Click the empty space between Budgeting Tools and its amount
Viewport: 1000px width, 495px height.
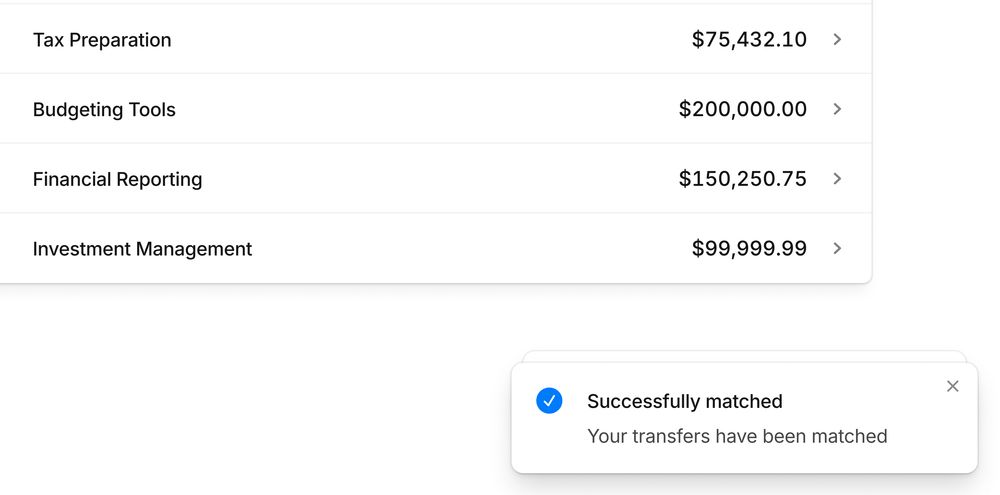pos(427,109)
